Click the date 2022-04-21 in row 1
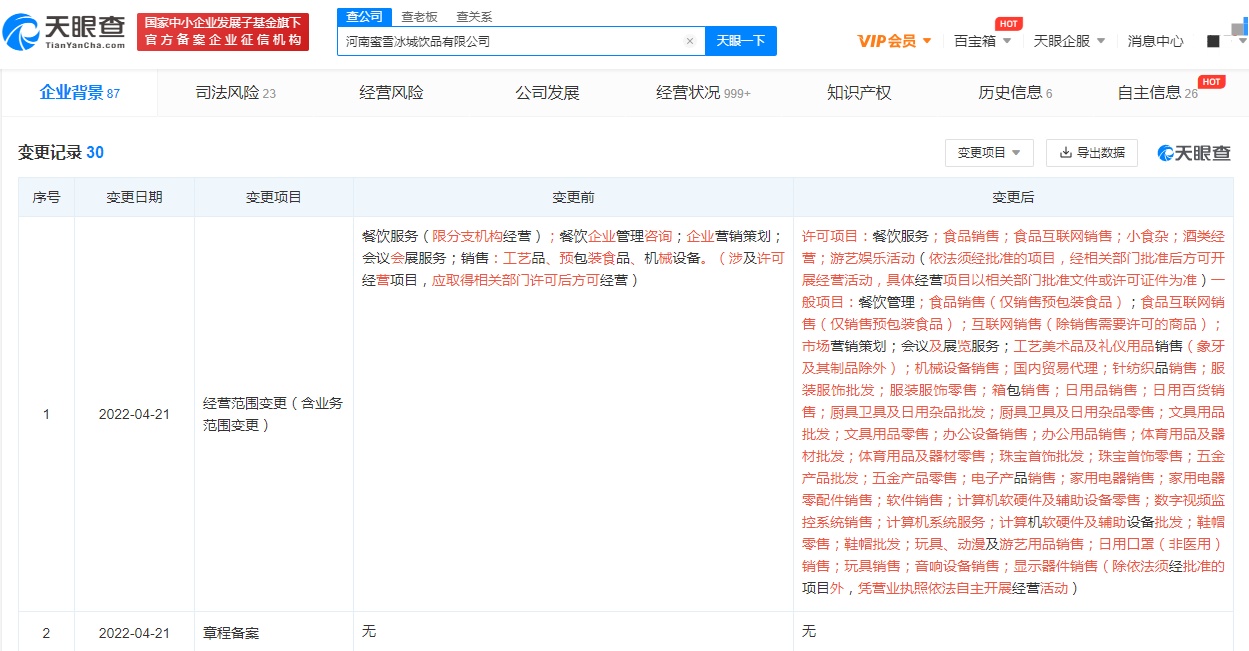Viewport: 1249px width, 651px height. (x=134, y=414)
